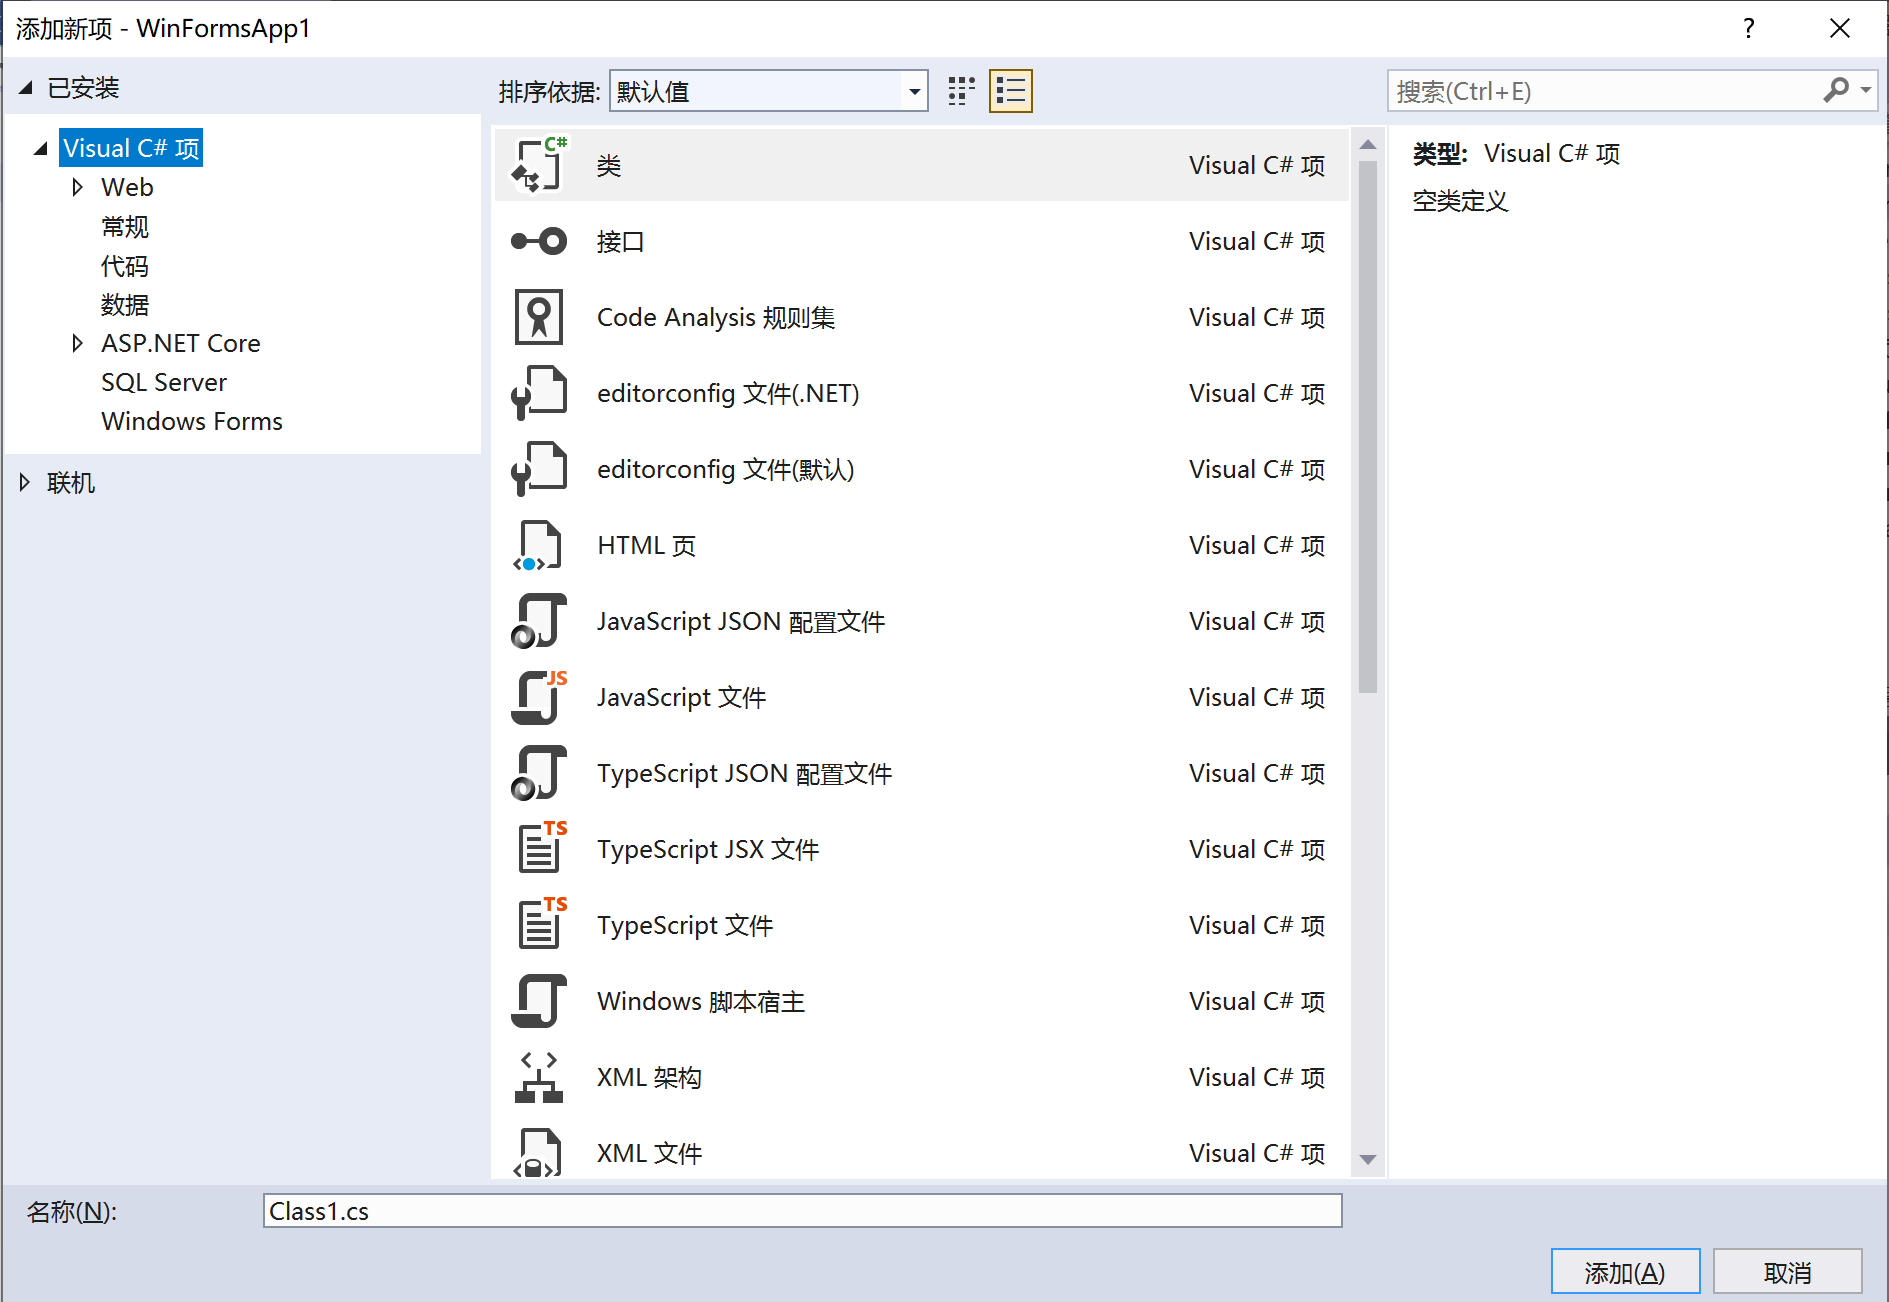The image size is (1889, 1302).
Task: Click the 联机 label
Action: point(71,483)
